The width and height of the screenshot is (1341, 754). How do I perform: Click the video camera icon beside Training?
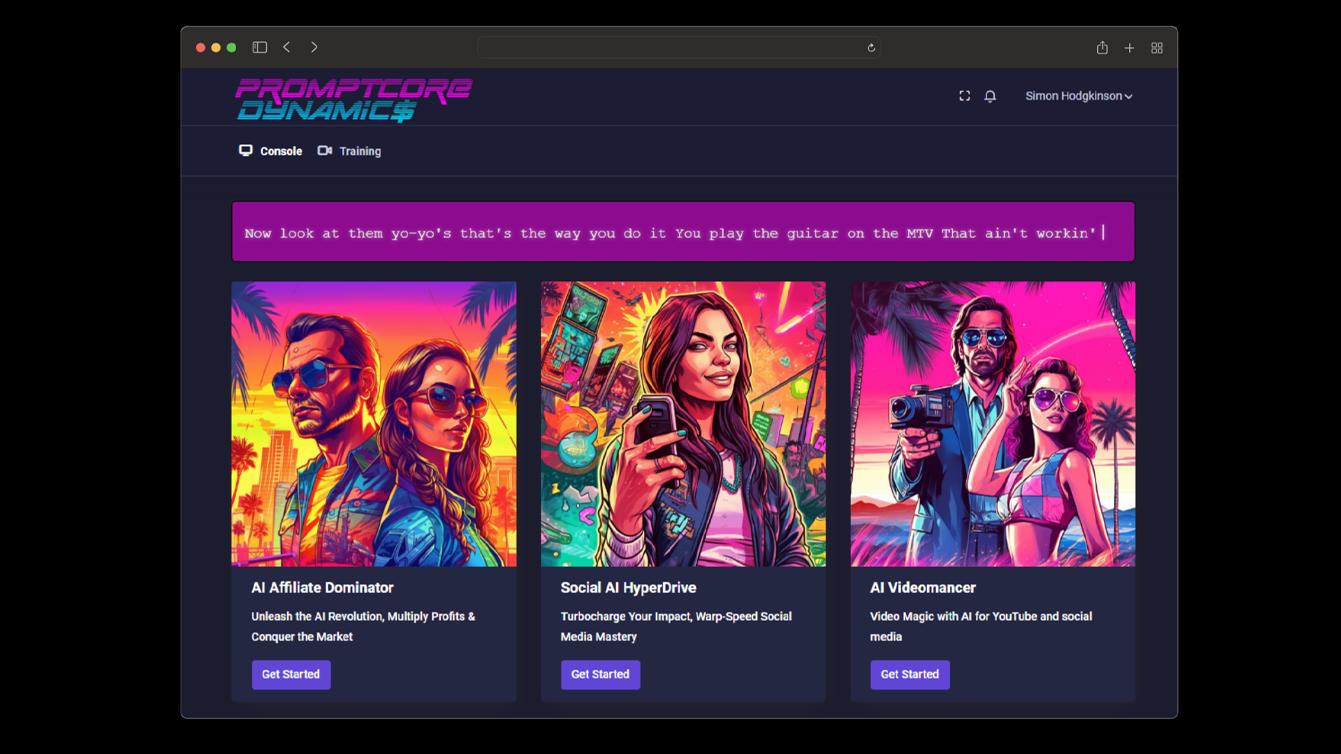324,150
